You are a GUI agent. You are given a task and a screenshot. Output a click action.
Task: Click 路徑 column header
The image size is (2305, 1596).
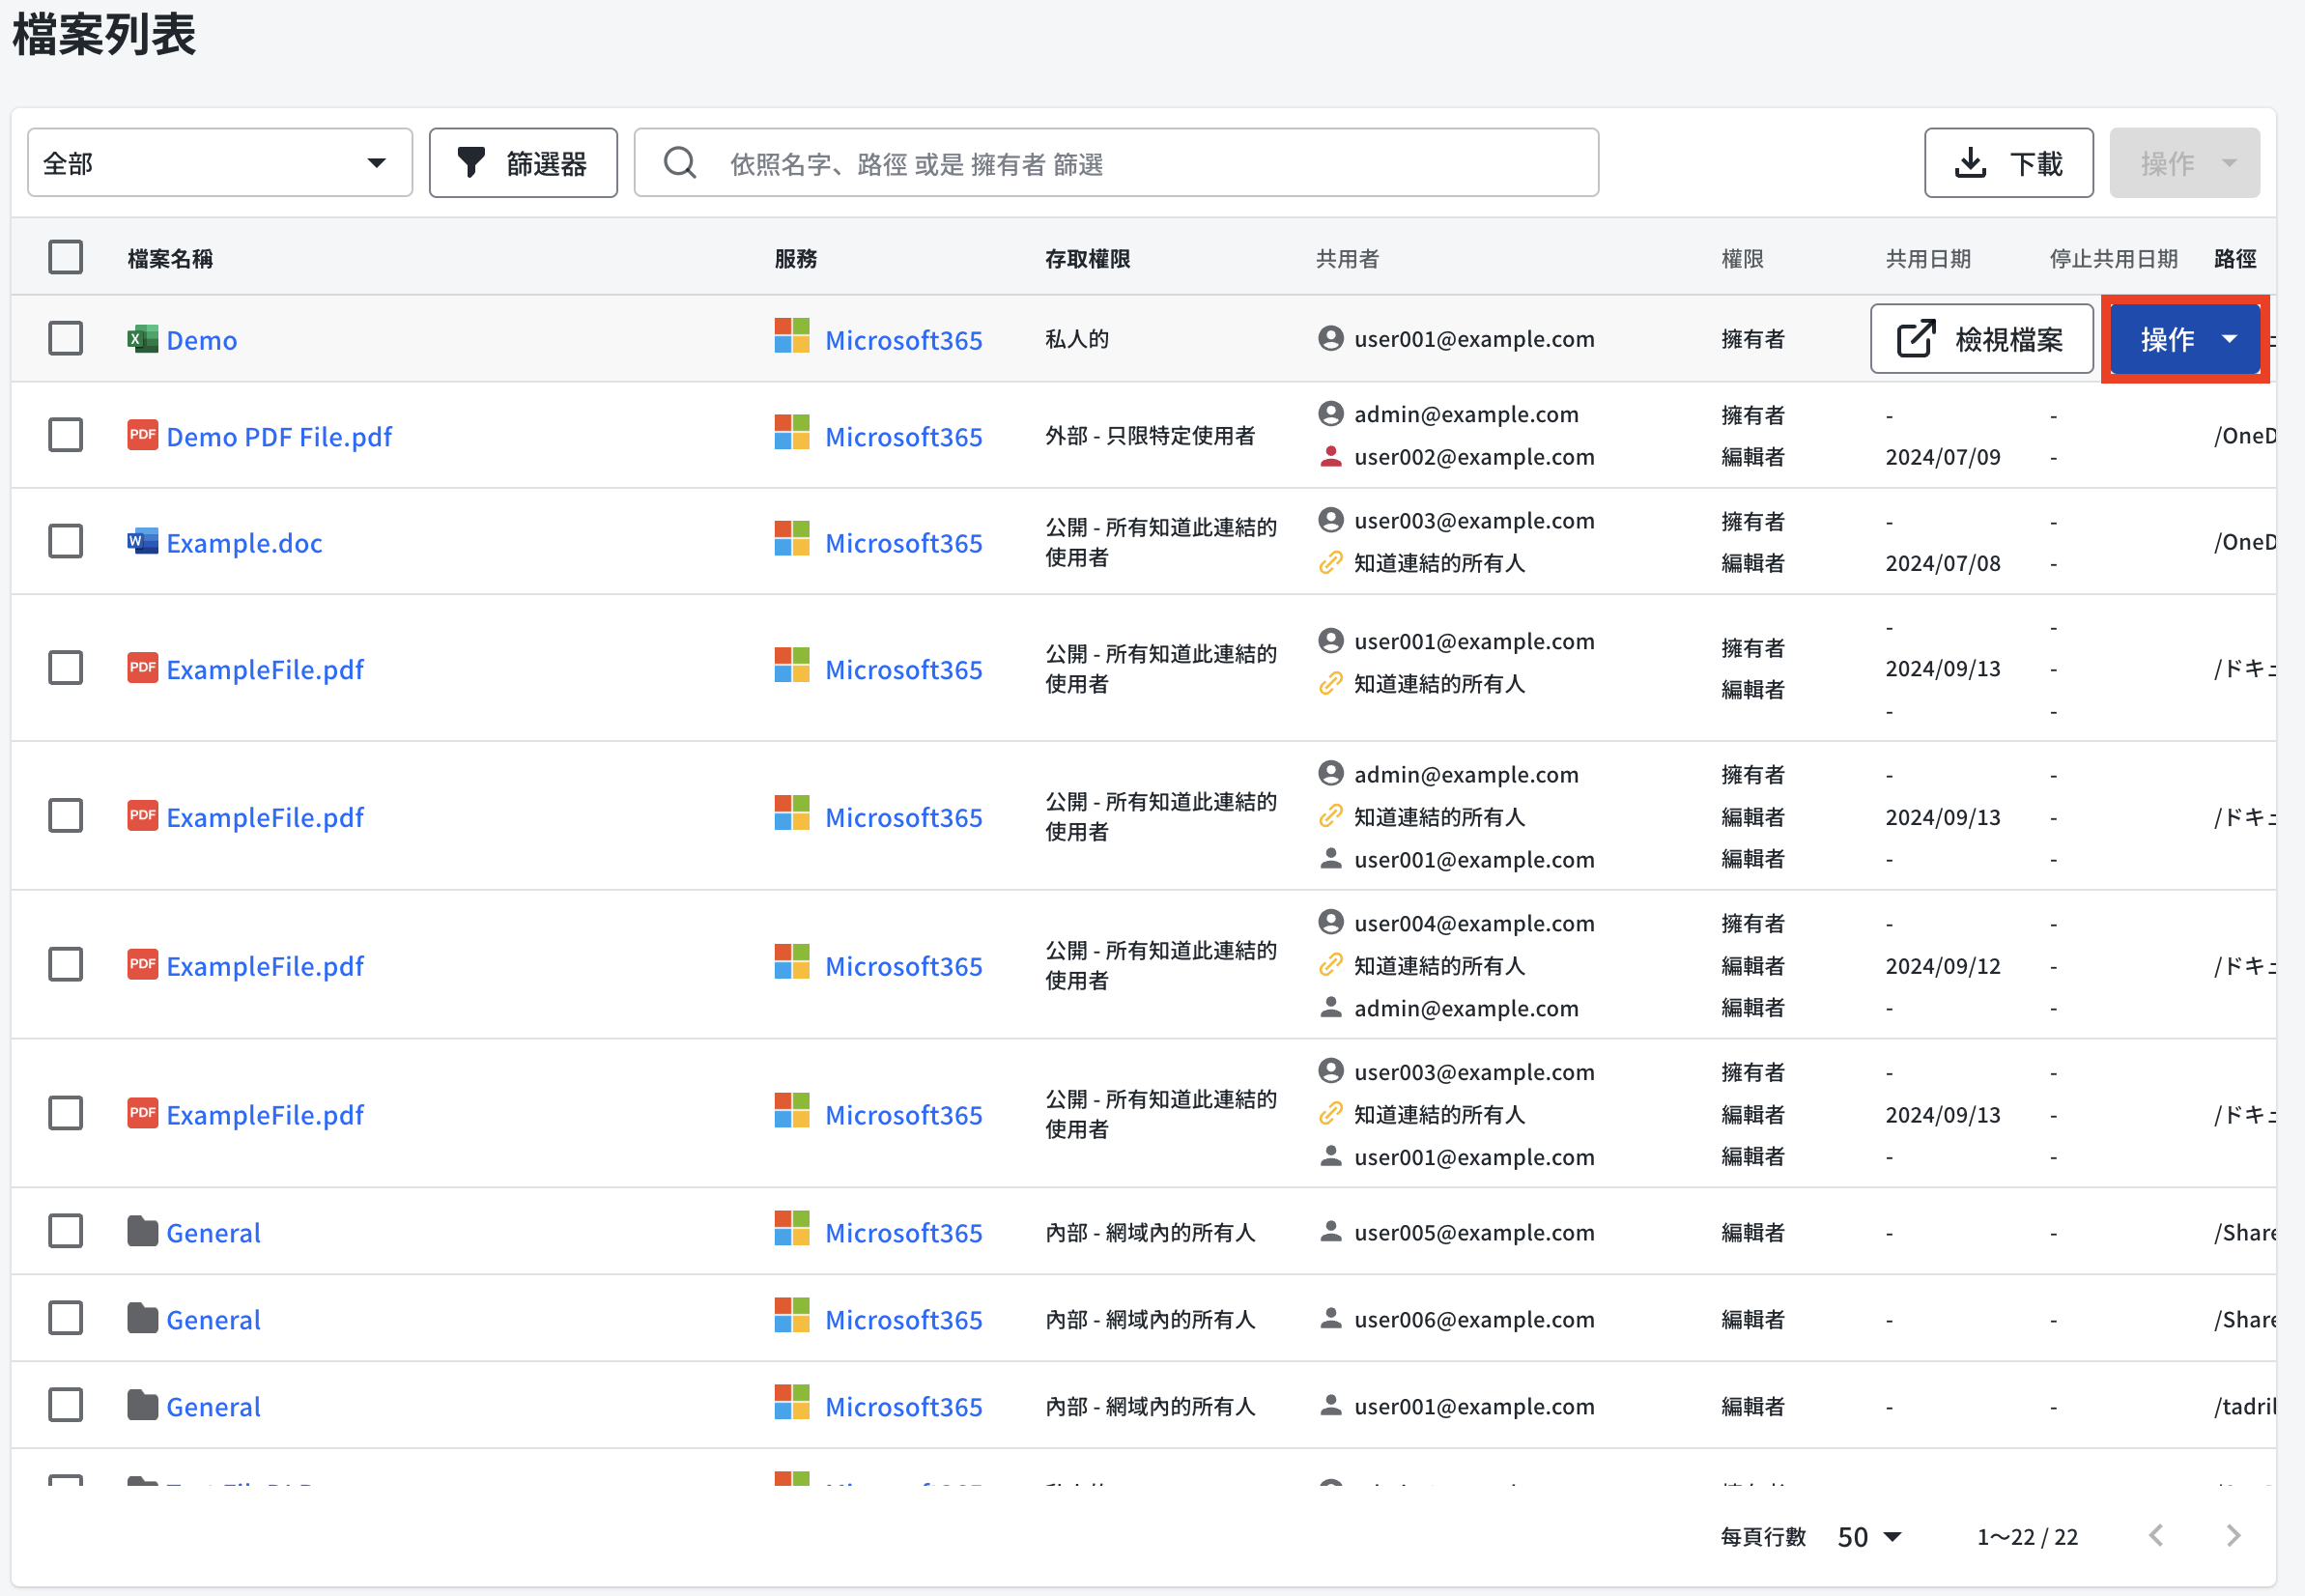pos(2235,259)
